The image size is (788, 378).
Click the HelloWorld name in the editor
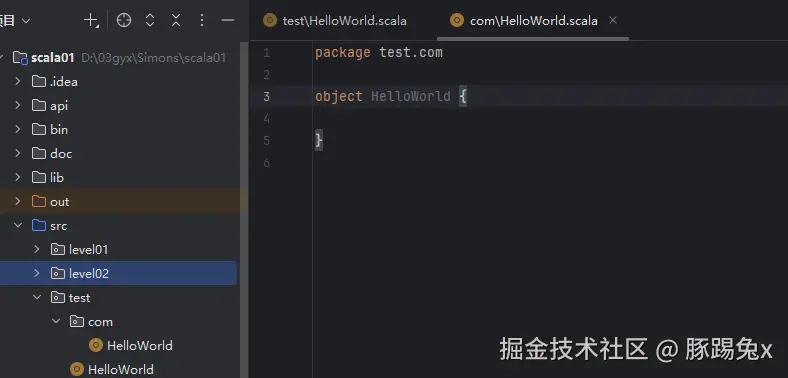[x=411, y=96]
